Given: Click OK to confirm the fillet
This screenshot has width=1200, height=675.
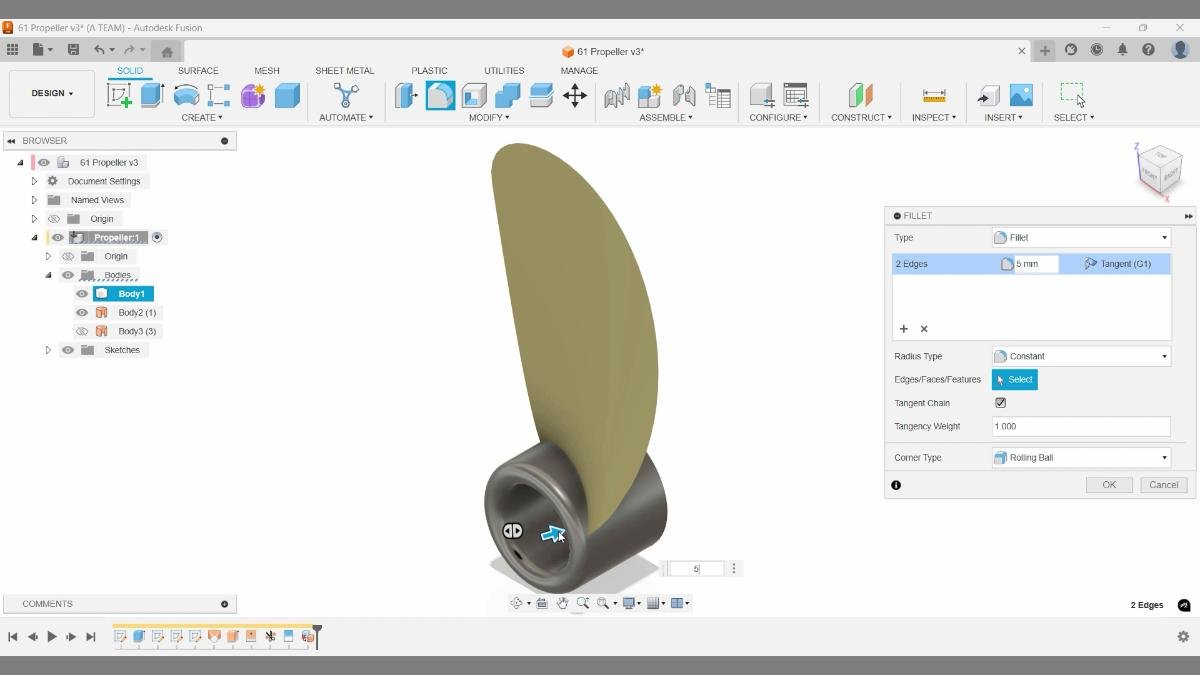Looking at the screenshot, I should click(1108, 484).
